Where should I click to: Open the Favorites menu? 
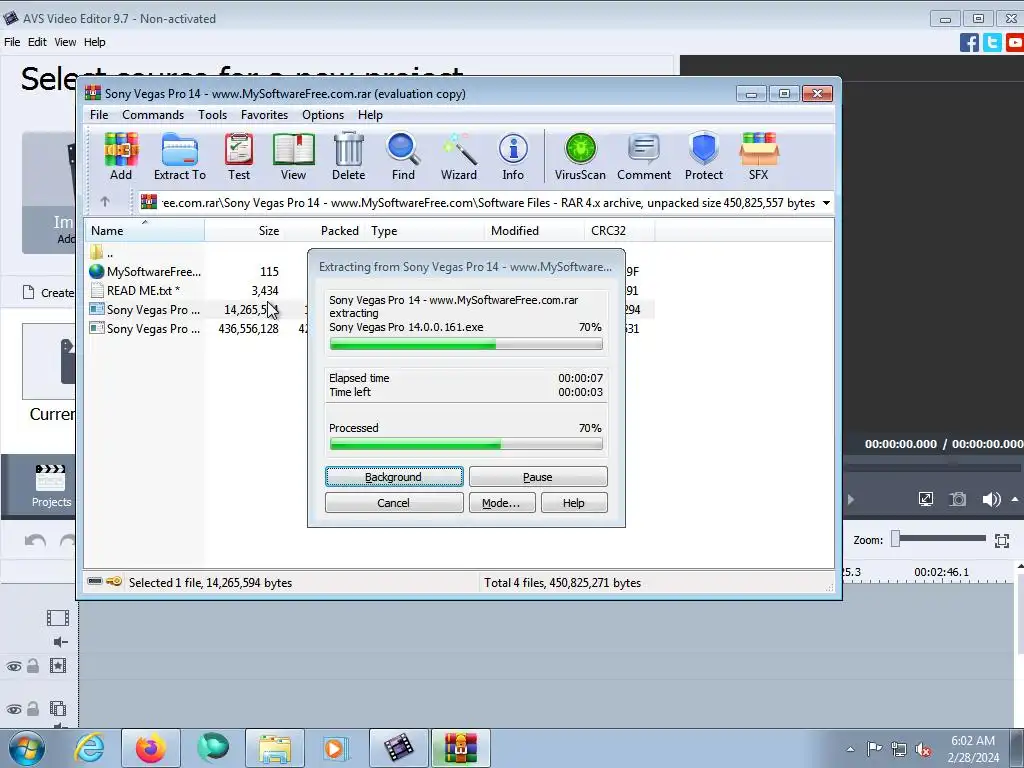coord(264,115)
